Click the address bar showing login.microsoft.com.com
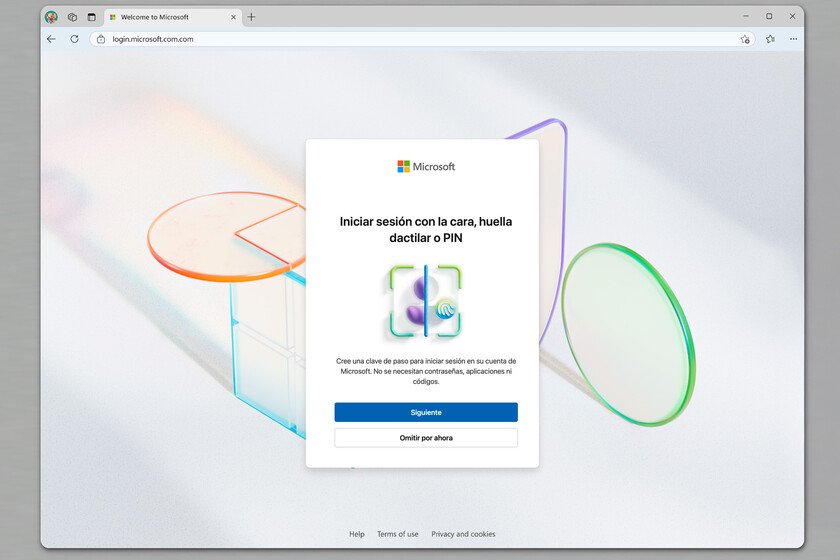Screen dimensions: 840x560 point(400,39)
